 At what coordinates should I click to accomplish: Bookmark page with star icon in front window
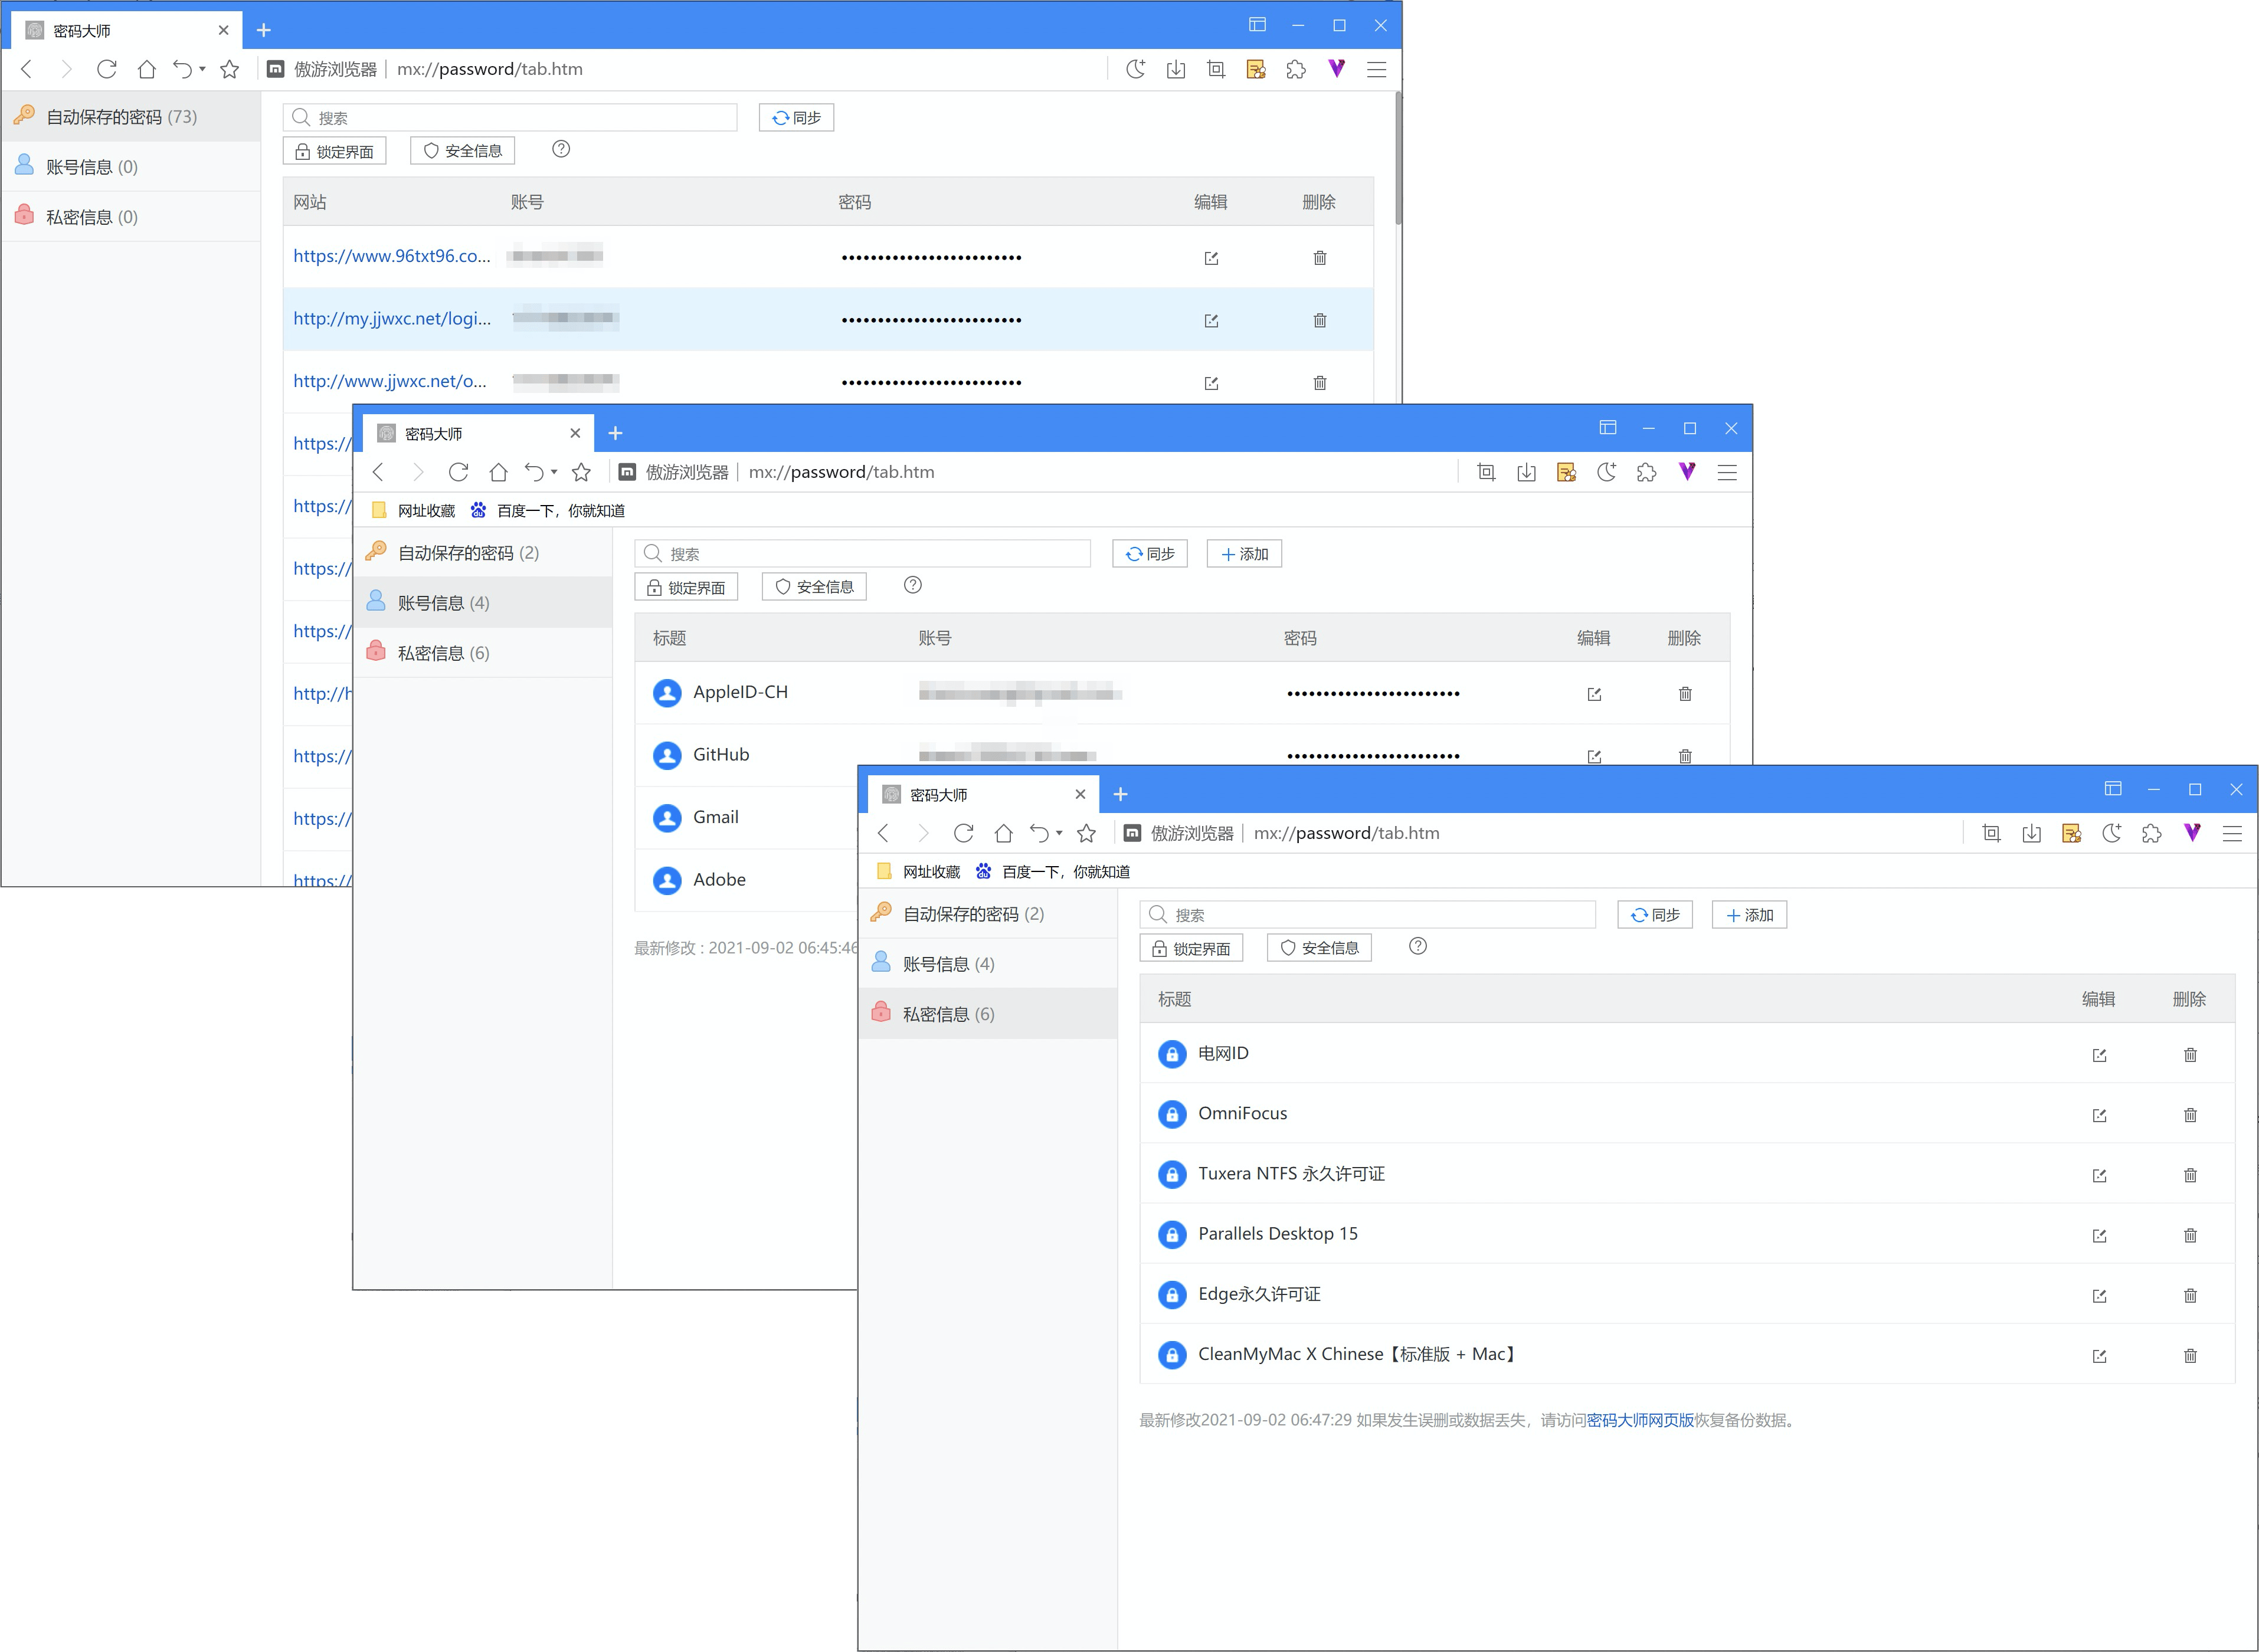pos(1086,833)
